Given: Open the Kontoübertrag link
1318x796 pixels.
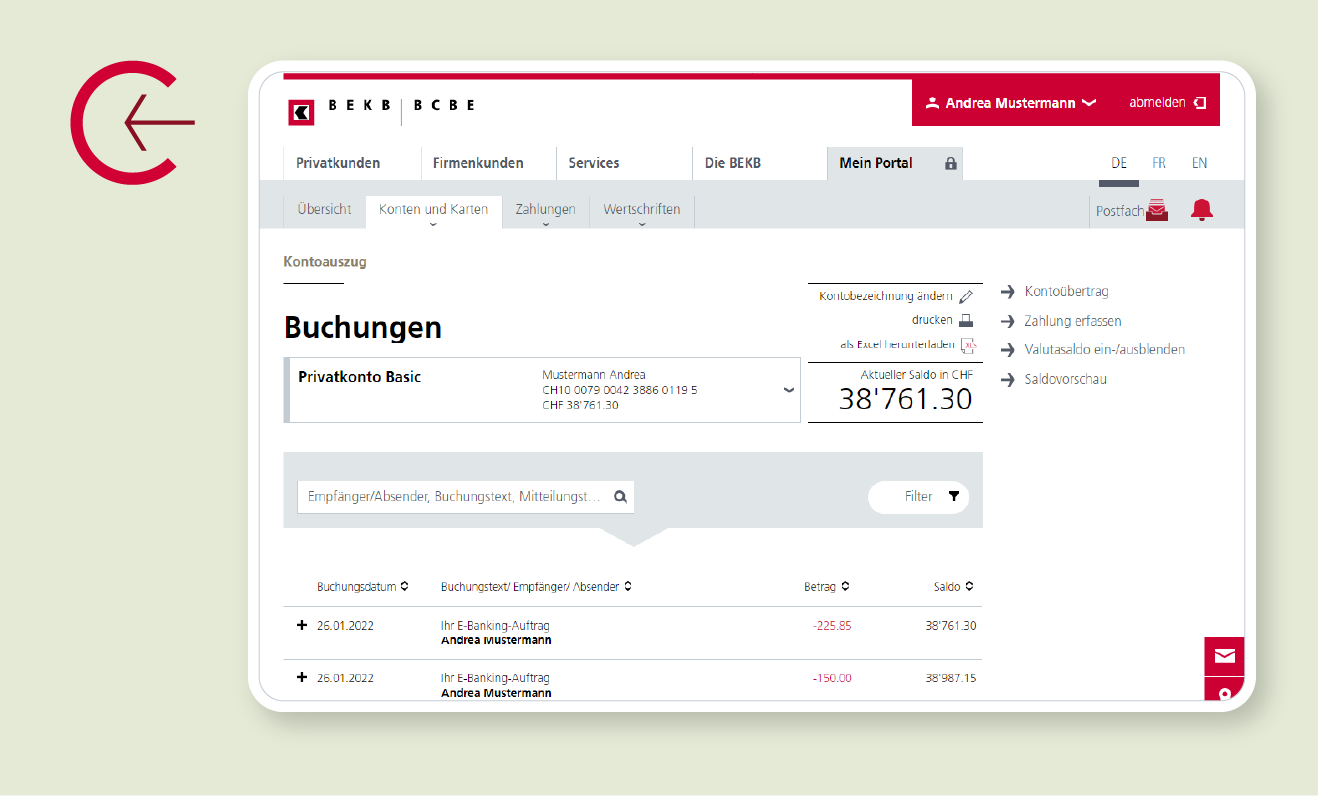Looking at the screenshot, I should coord(1066,292).
